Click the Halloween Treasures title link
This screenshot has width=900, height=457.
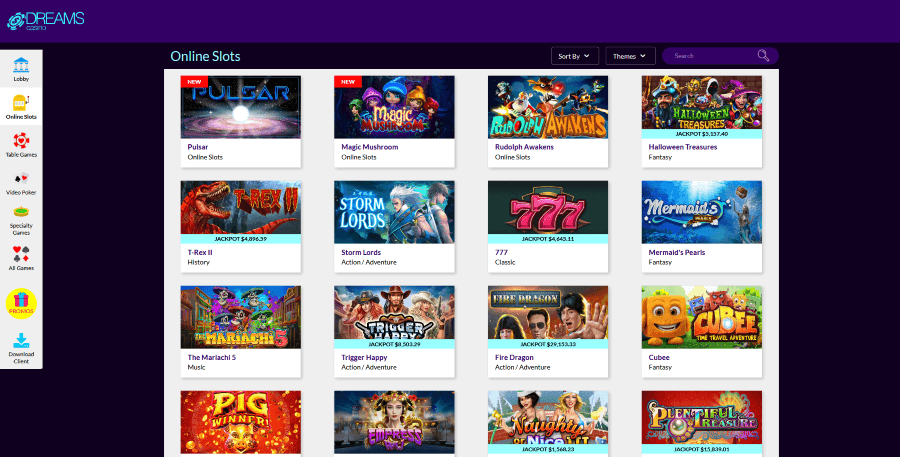tap(682, 147)
